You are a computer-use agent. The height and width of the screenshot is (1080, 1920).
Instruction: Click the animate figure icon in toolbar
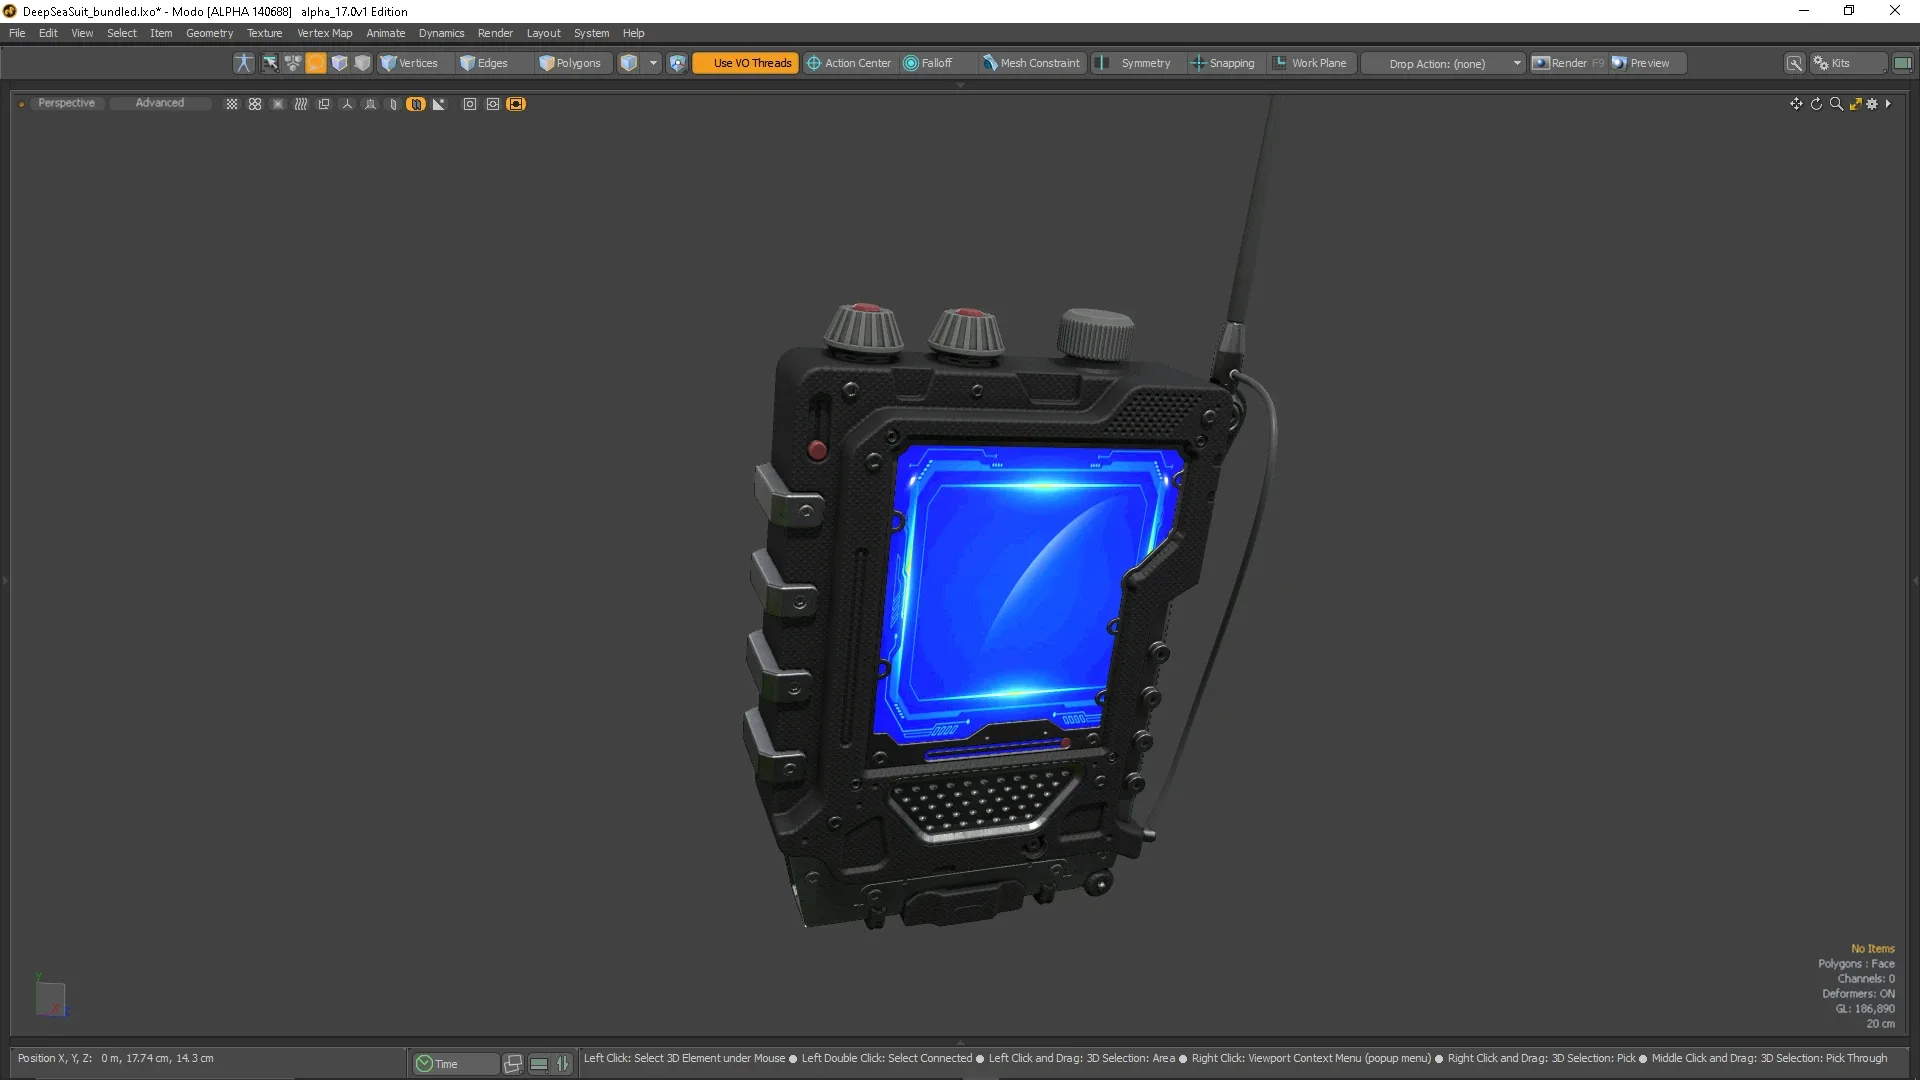(x=243, y=63)
